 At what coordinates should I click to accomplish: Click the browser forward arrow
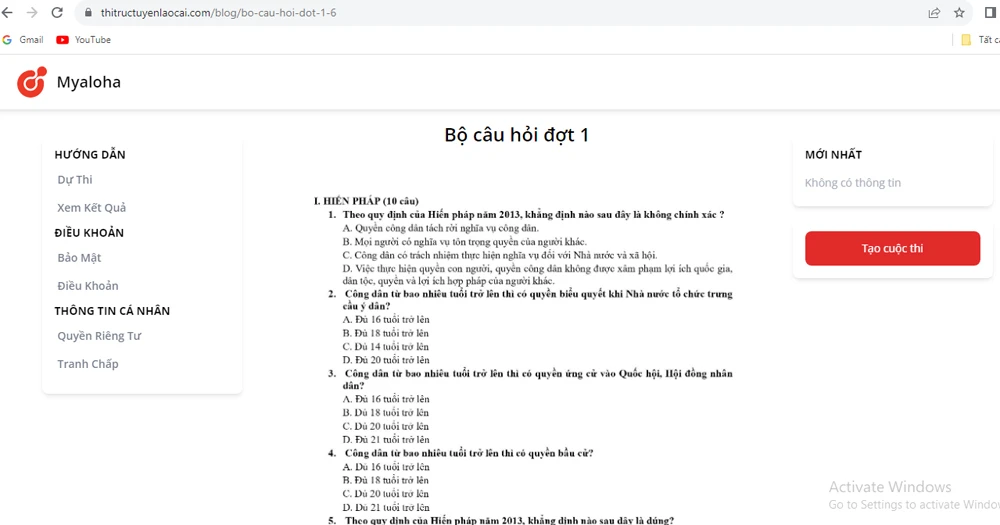point(32,13)
